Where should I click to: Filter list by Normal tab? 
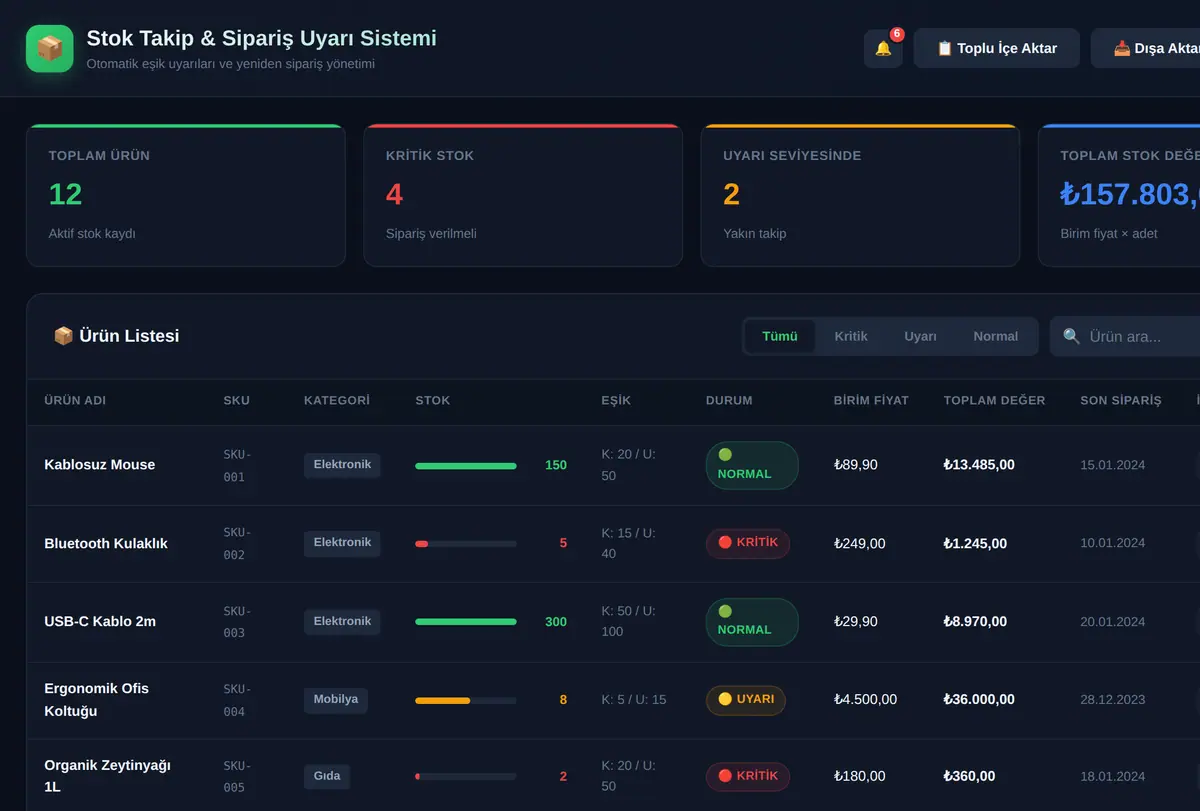(996, 336)
